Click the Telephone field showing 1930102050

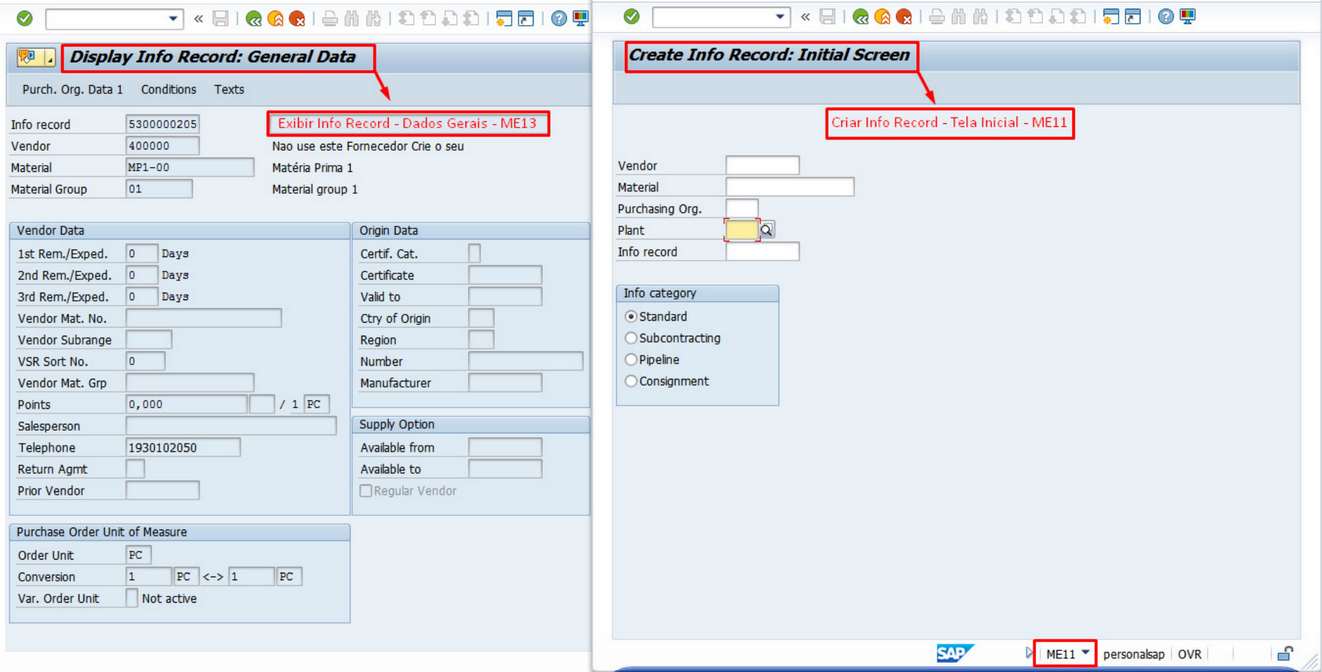pyautogui.click(x=183, y=448)
